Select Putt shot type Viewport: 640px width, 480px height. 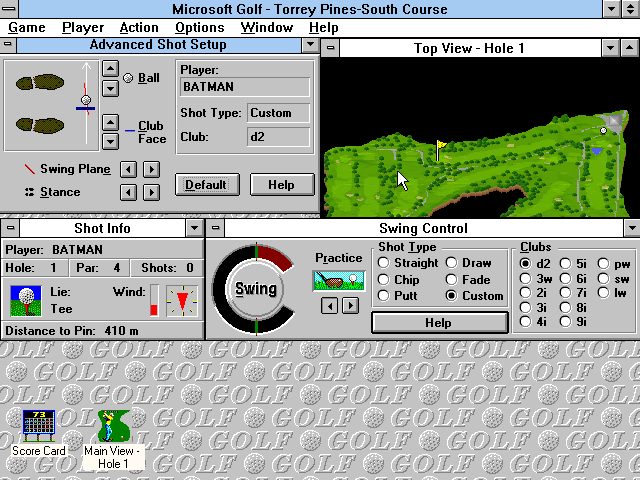(398, 296)
